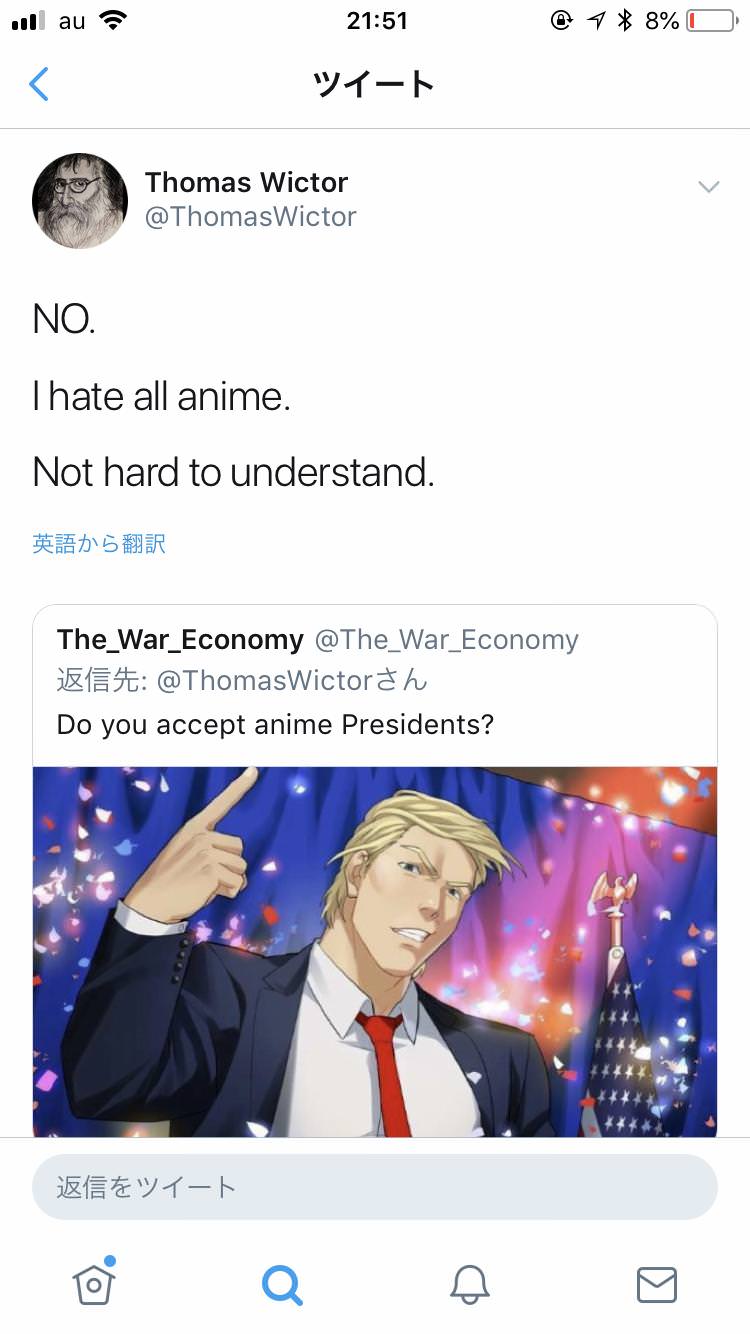Open the Search magnifier tab
The width and height of the screenshot is (750, 1334).
pos(281,1284)
